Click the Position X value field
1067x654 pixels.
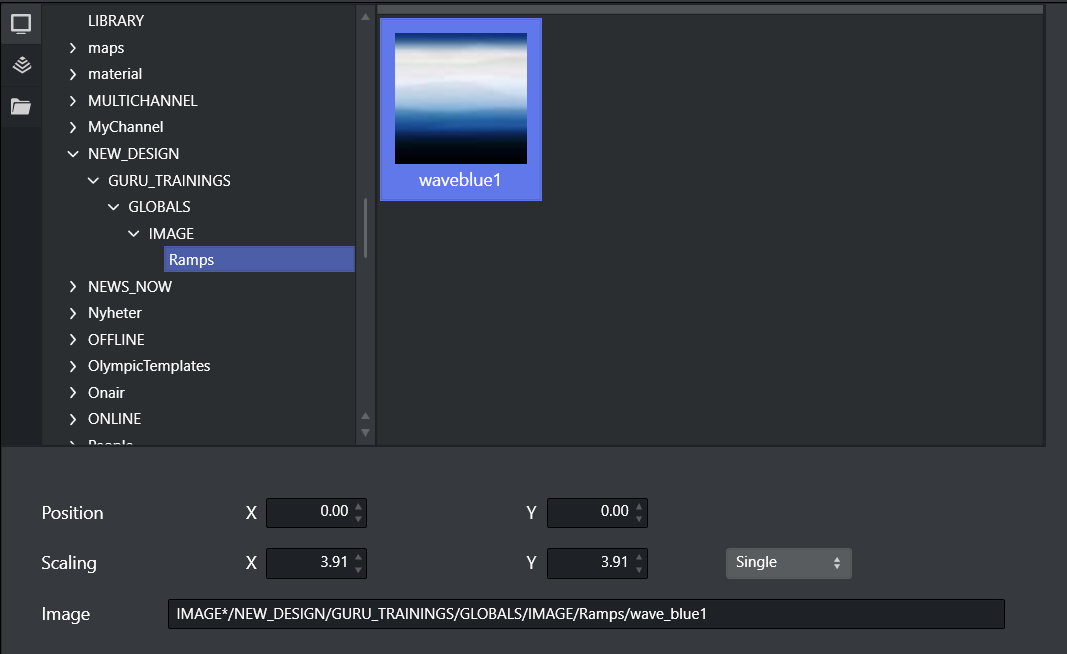coord(309,512)
